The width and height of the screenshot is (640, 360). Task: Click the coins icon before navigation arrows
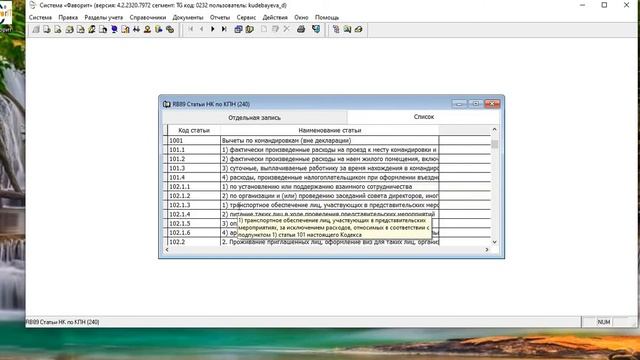coord(170,29)
